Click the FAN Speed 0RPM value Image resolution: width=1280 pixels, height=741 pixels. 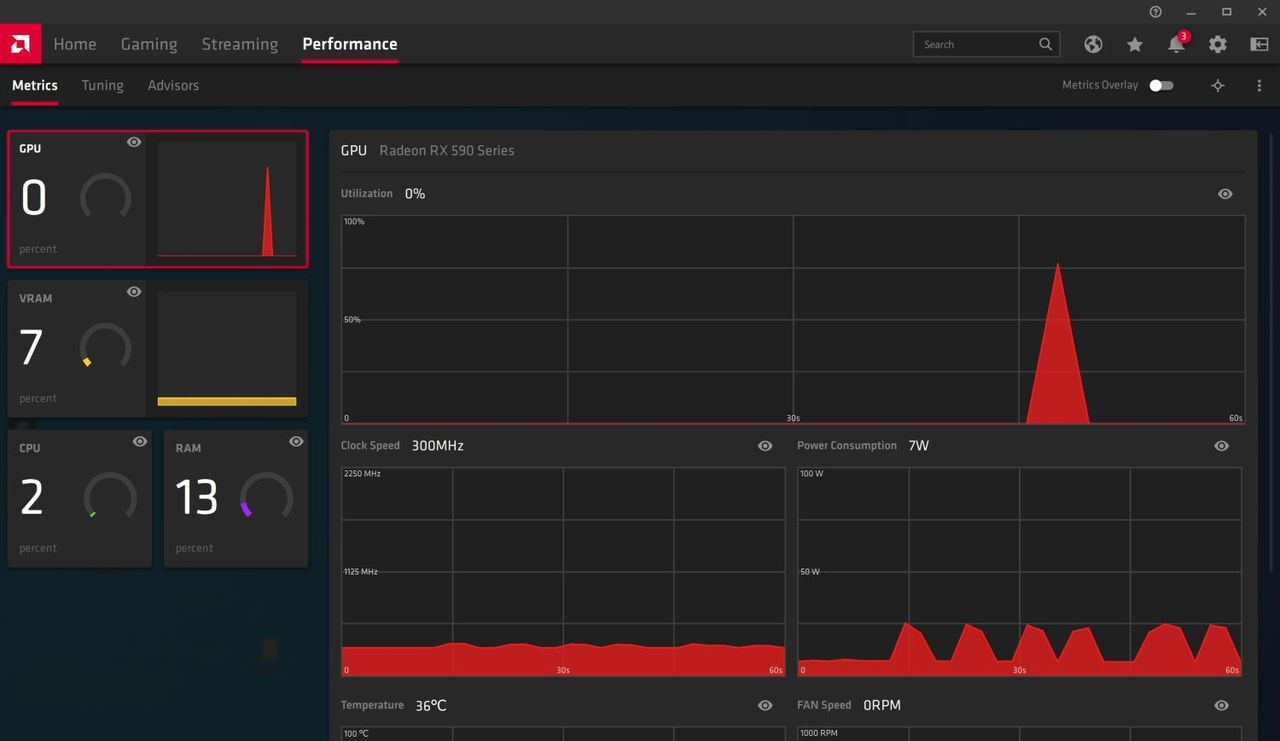882,706
